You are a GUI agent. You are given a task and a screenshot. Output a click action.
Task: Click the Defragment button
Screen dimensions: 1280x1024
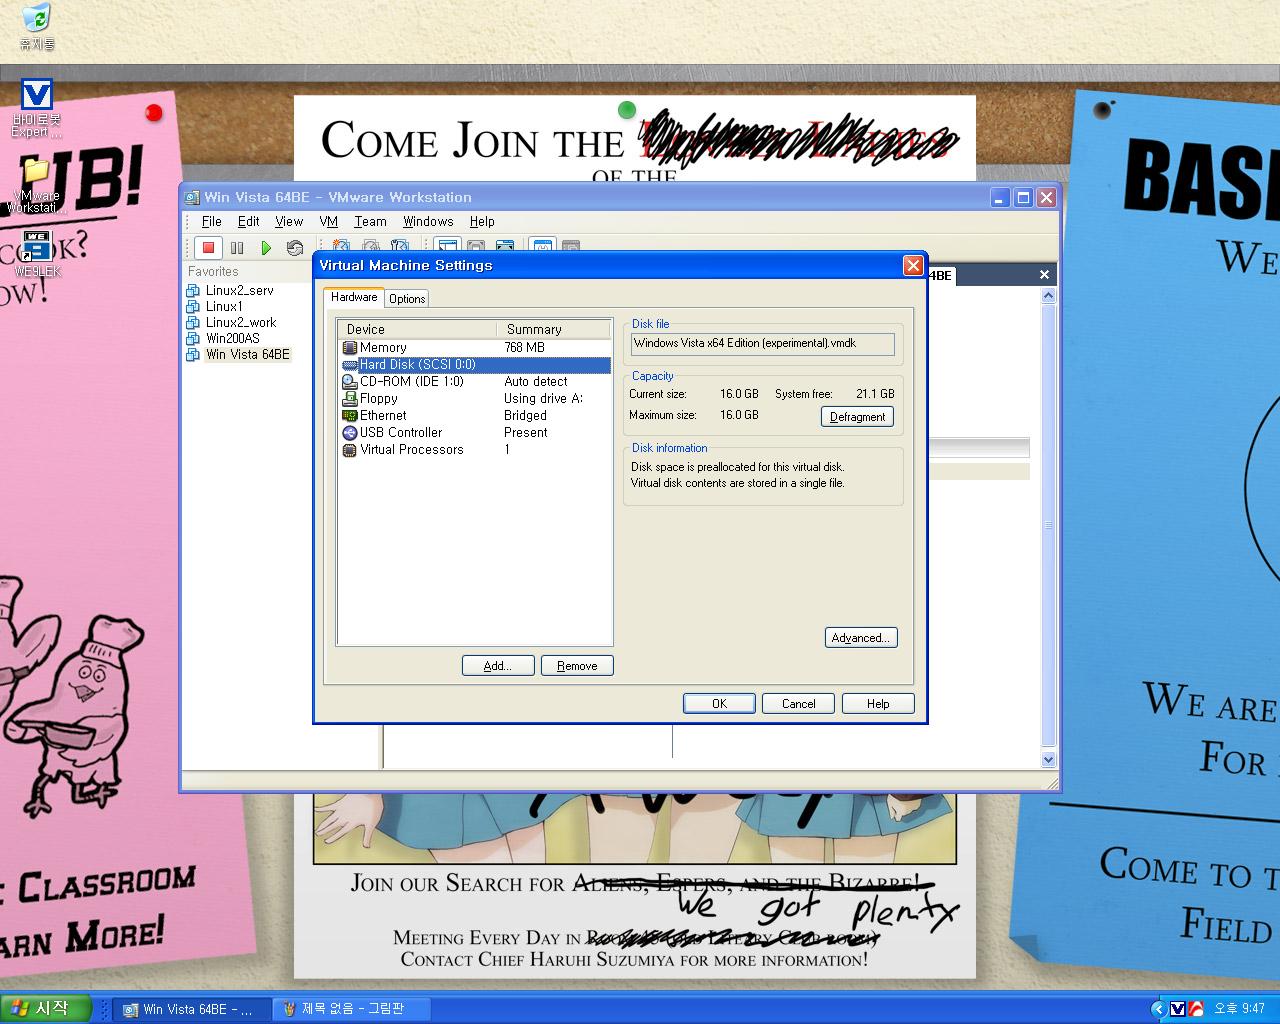click(857, 417)
